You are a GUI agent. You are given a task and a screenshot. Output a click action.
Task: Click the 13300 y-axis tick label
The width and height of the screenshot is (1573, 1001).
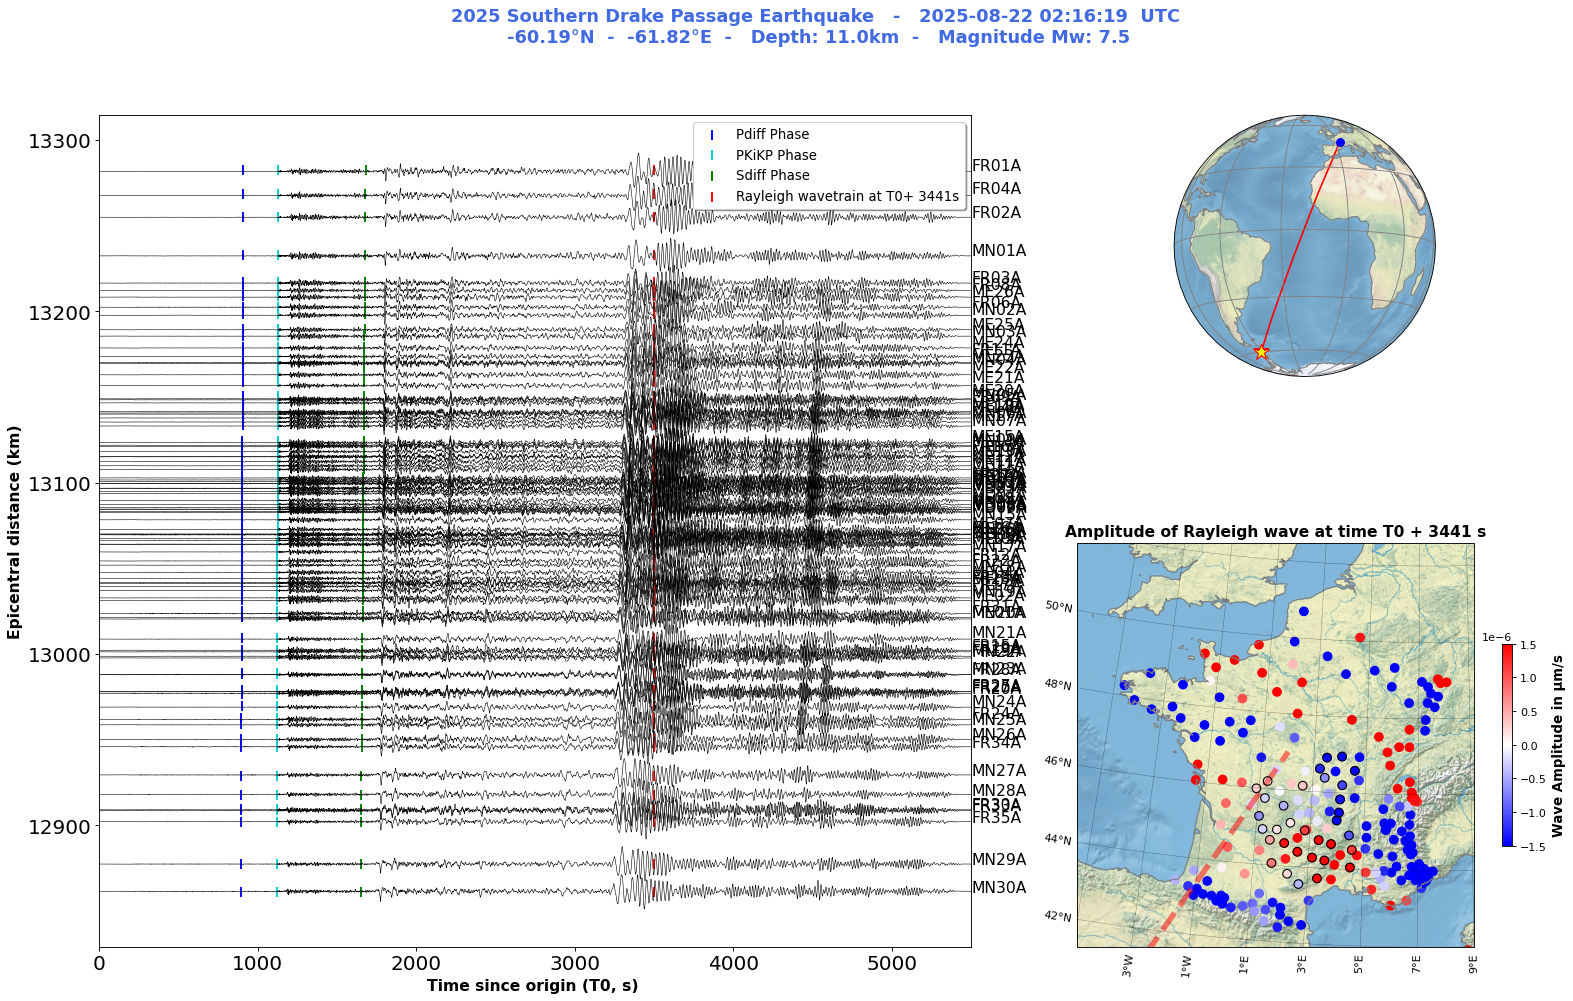point(59,141)
